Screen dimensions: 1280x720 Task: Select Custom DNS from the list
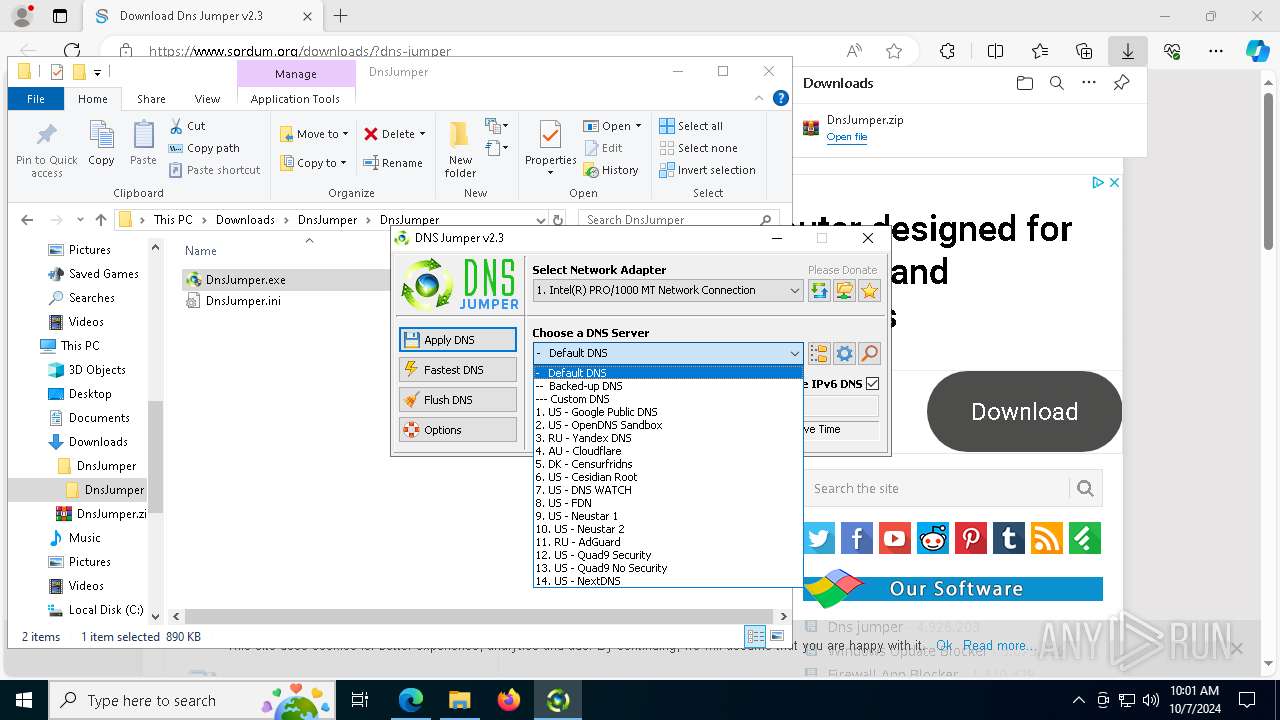[668, 399]
